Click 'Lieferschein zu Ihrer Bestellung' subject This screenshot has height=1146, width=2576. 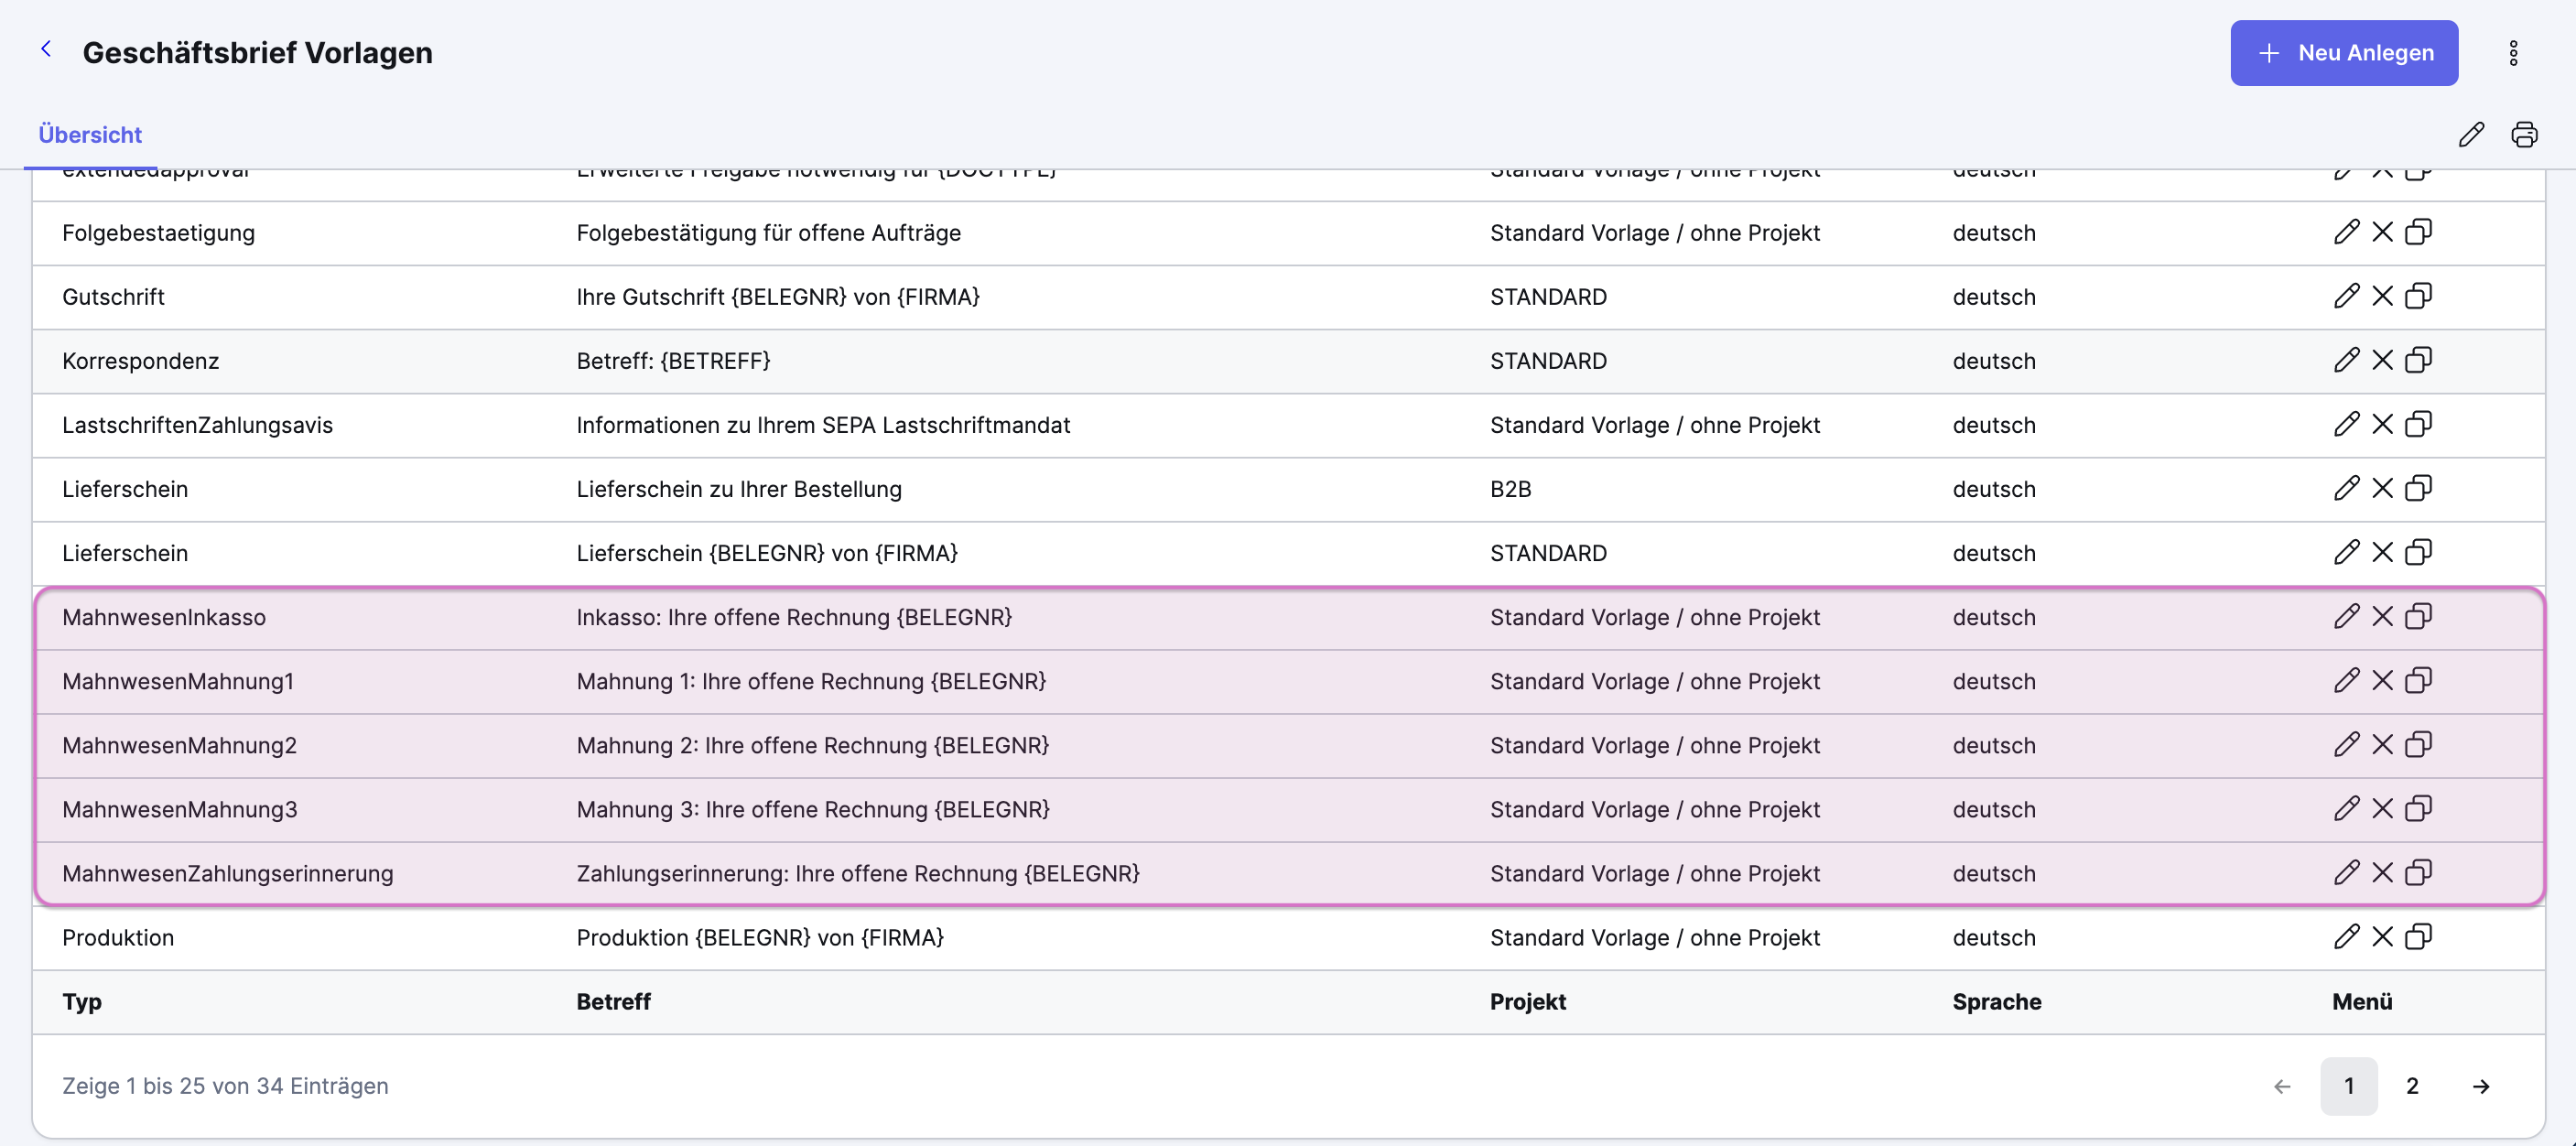coord(739,489)
